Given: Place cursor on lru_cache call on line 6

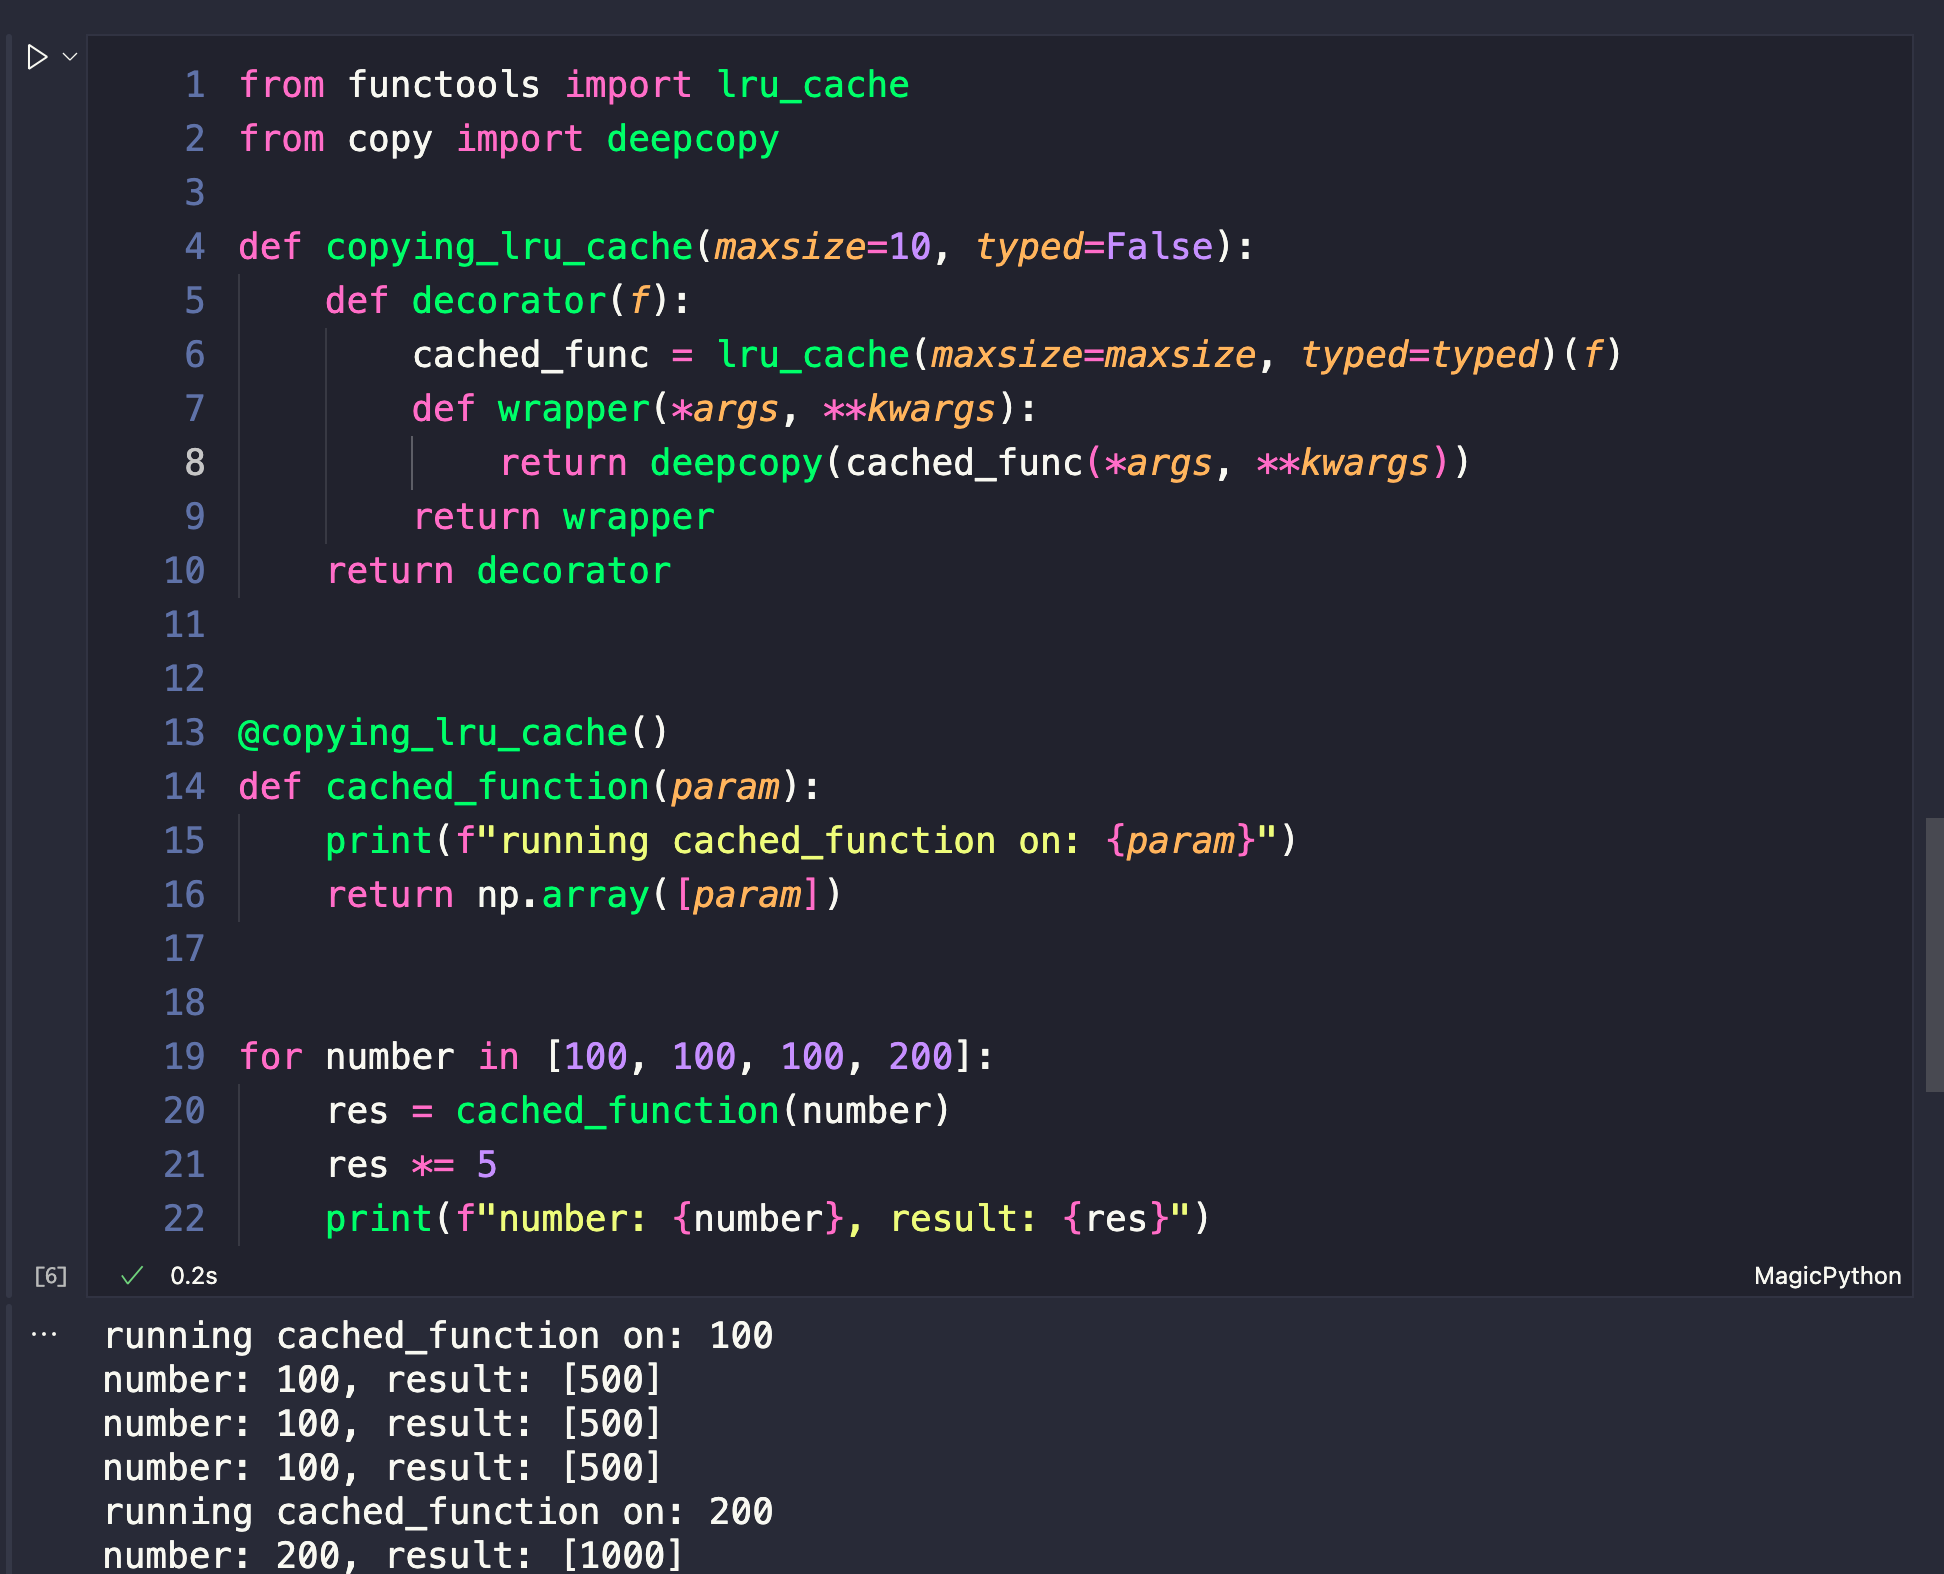Looking at the screenshot, I should click(x=812, y=355).
